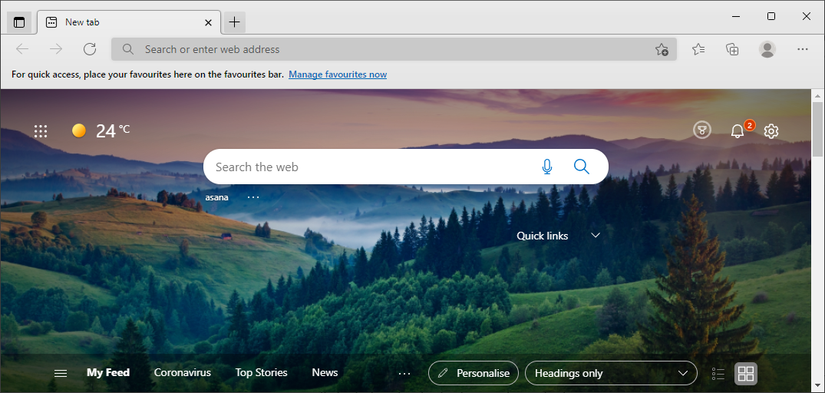Maximize the browser window
This screenshot has height=393, width=825.
click(x=771, y=16)
